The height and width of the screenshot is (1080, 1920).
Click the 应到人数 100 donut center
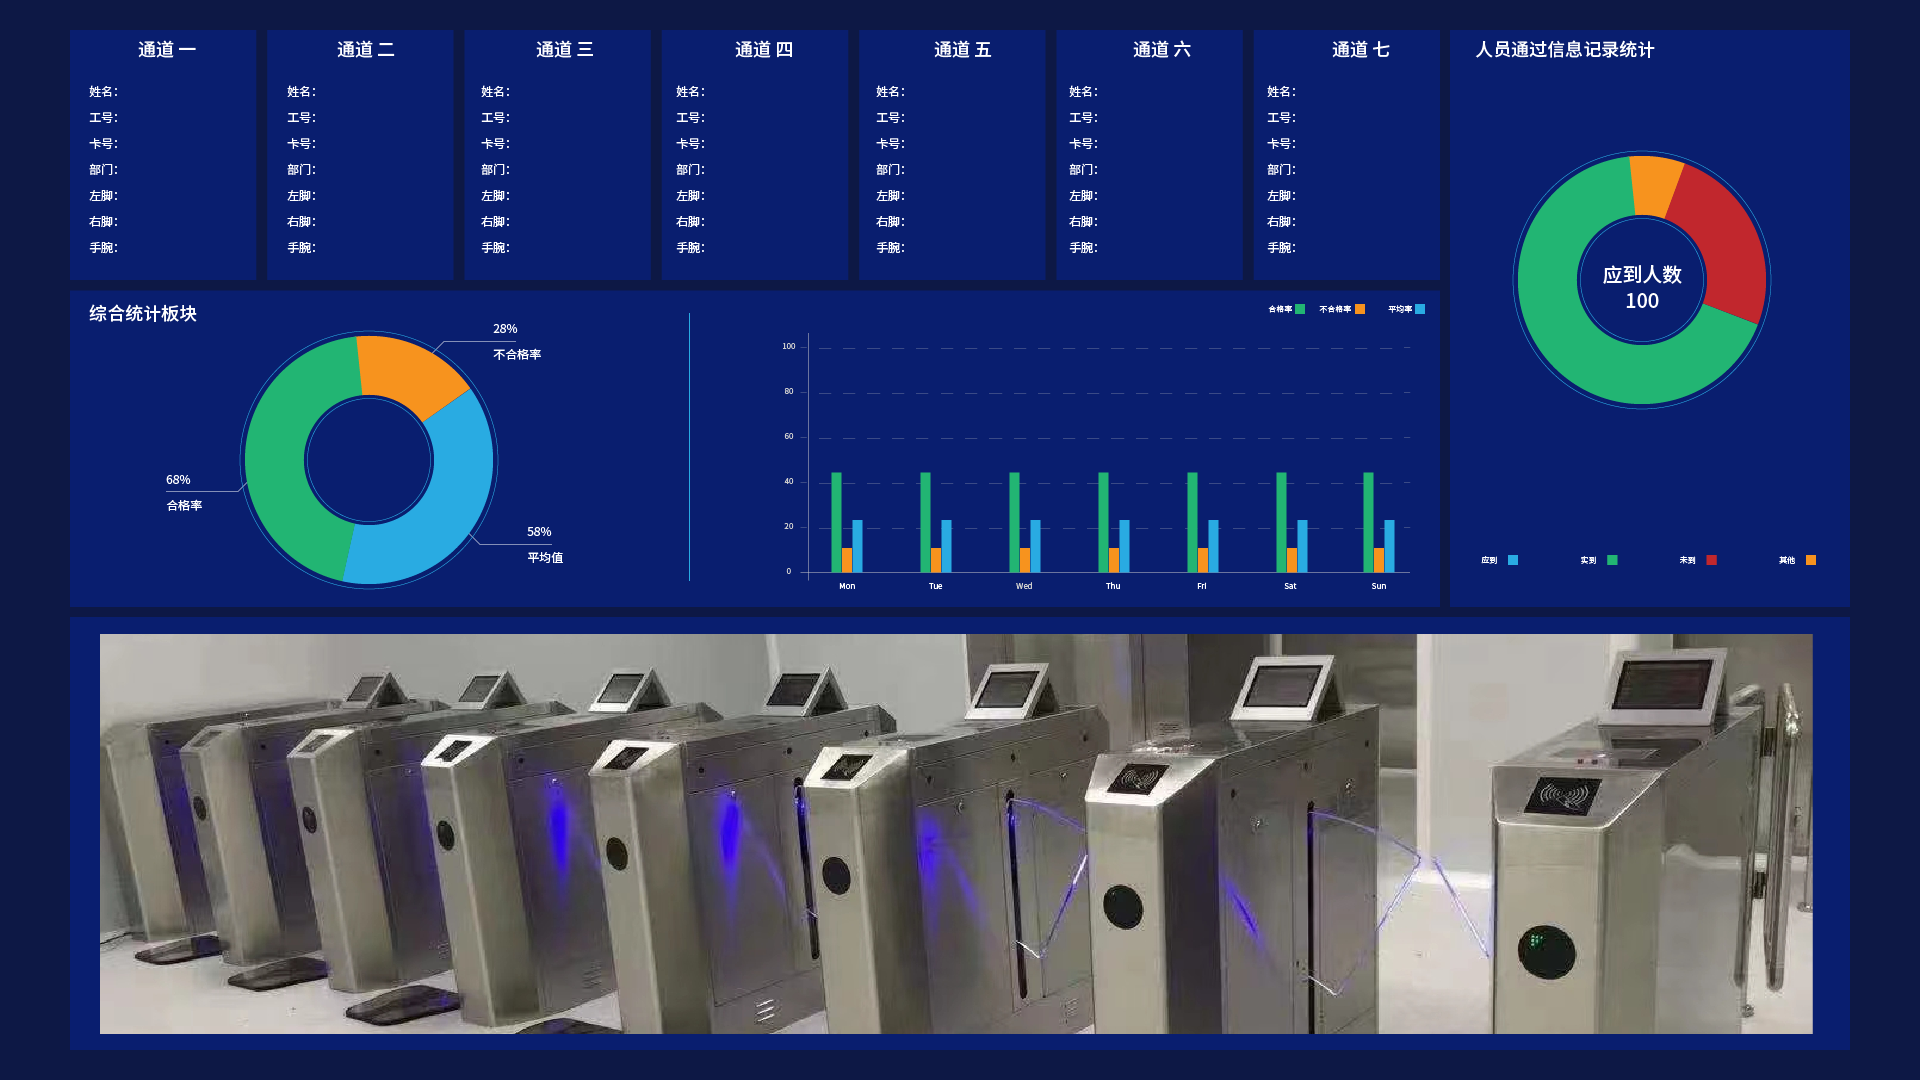click(x=1641, y=287)
